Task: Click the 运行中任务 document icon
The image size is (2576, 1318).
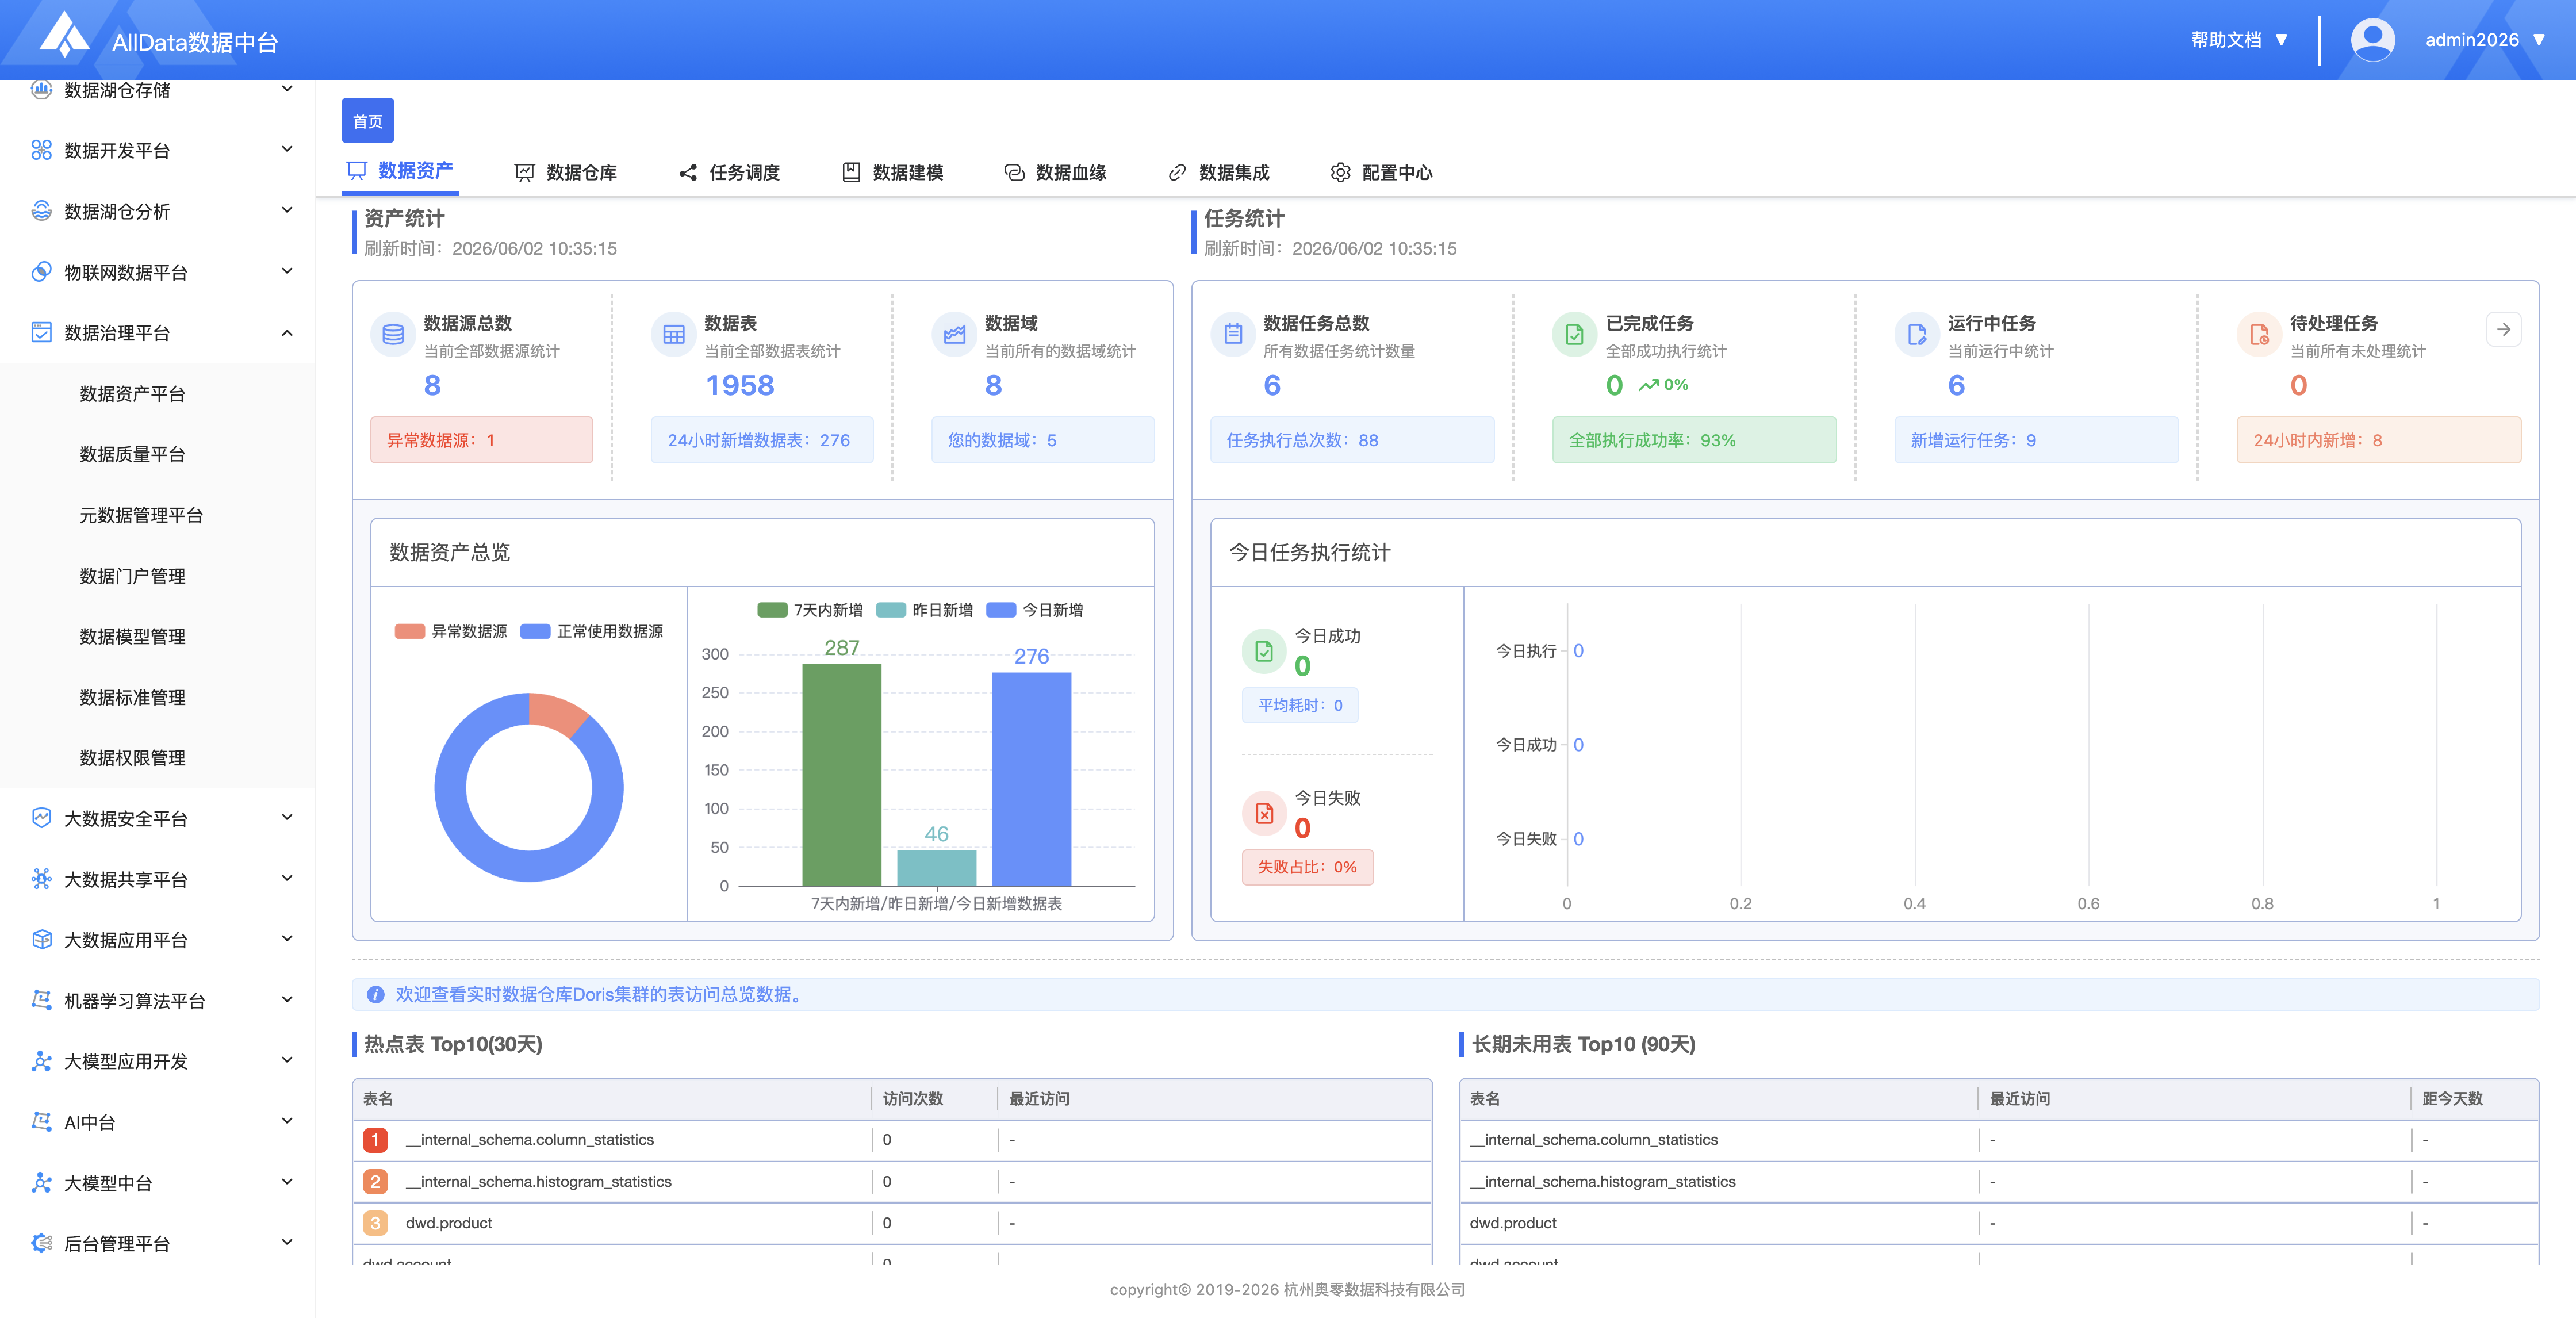Action: [x=1916, y=334]
